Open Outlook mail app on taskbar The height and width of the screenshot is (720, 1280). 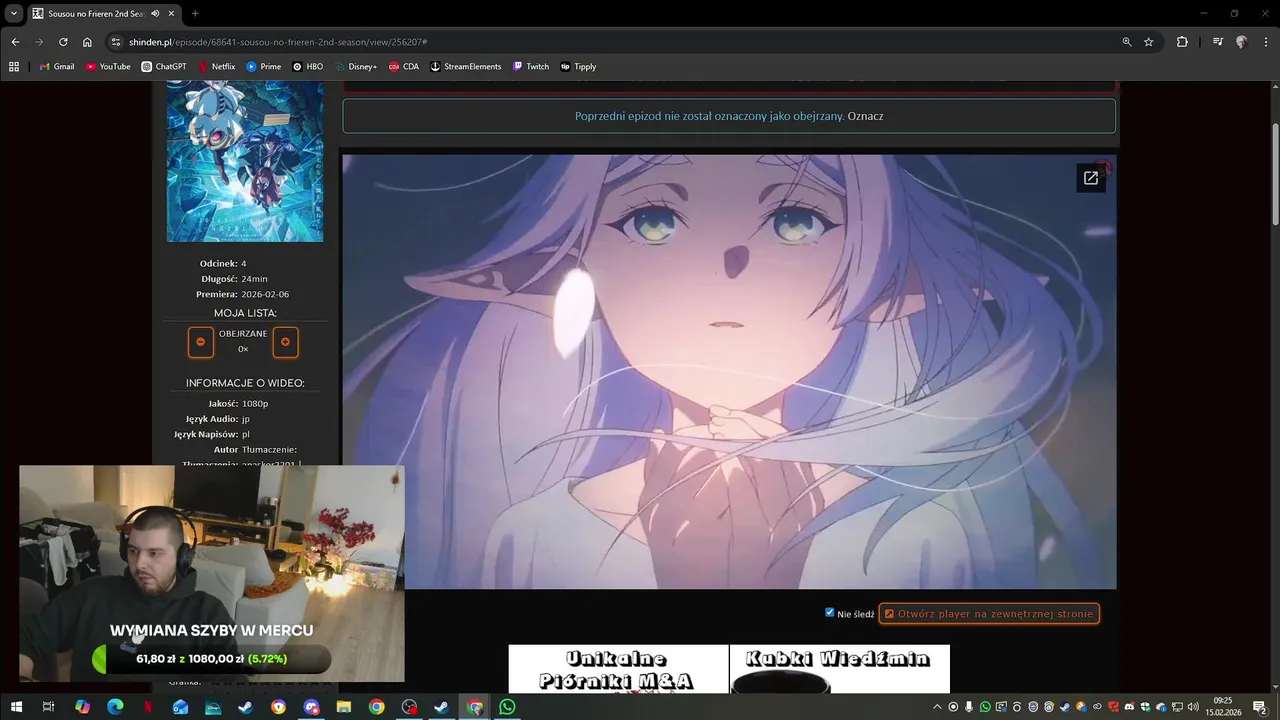180,707
